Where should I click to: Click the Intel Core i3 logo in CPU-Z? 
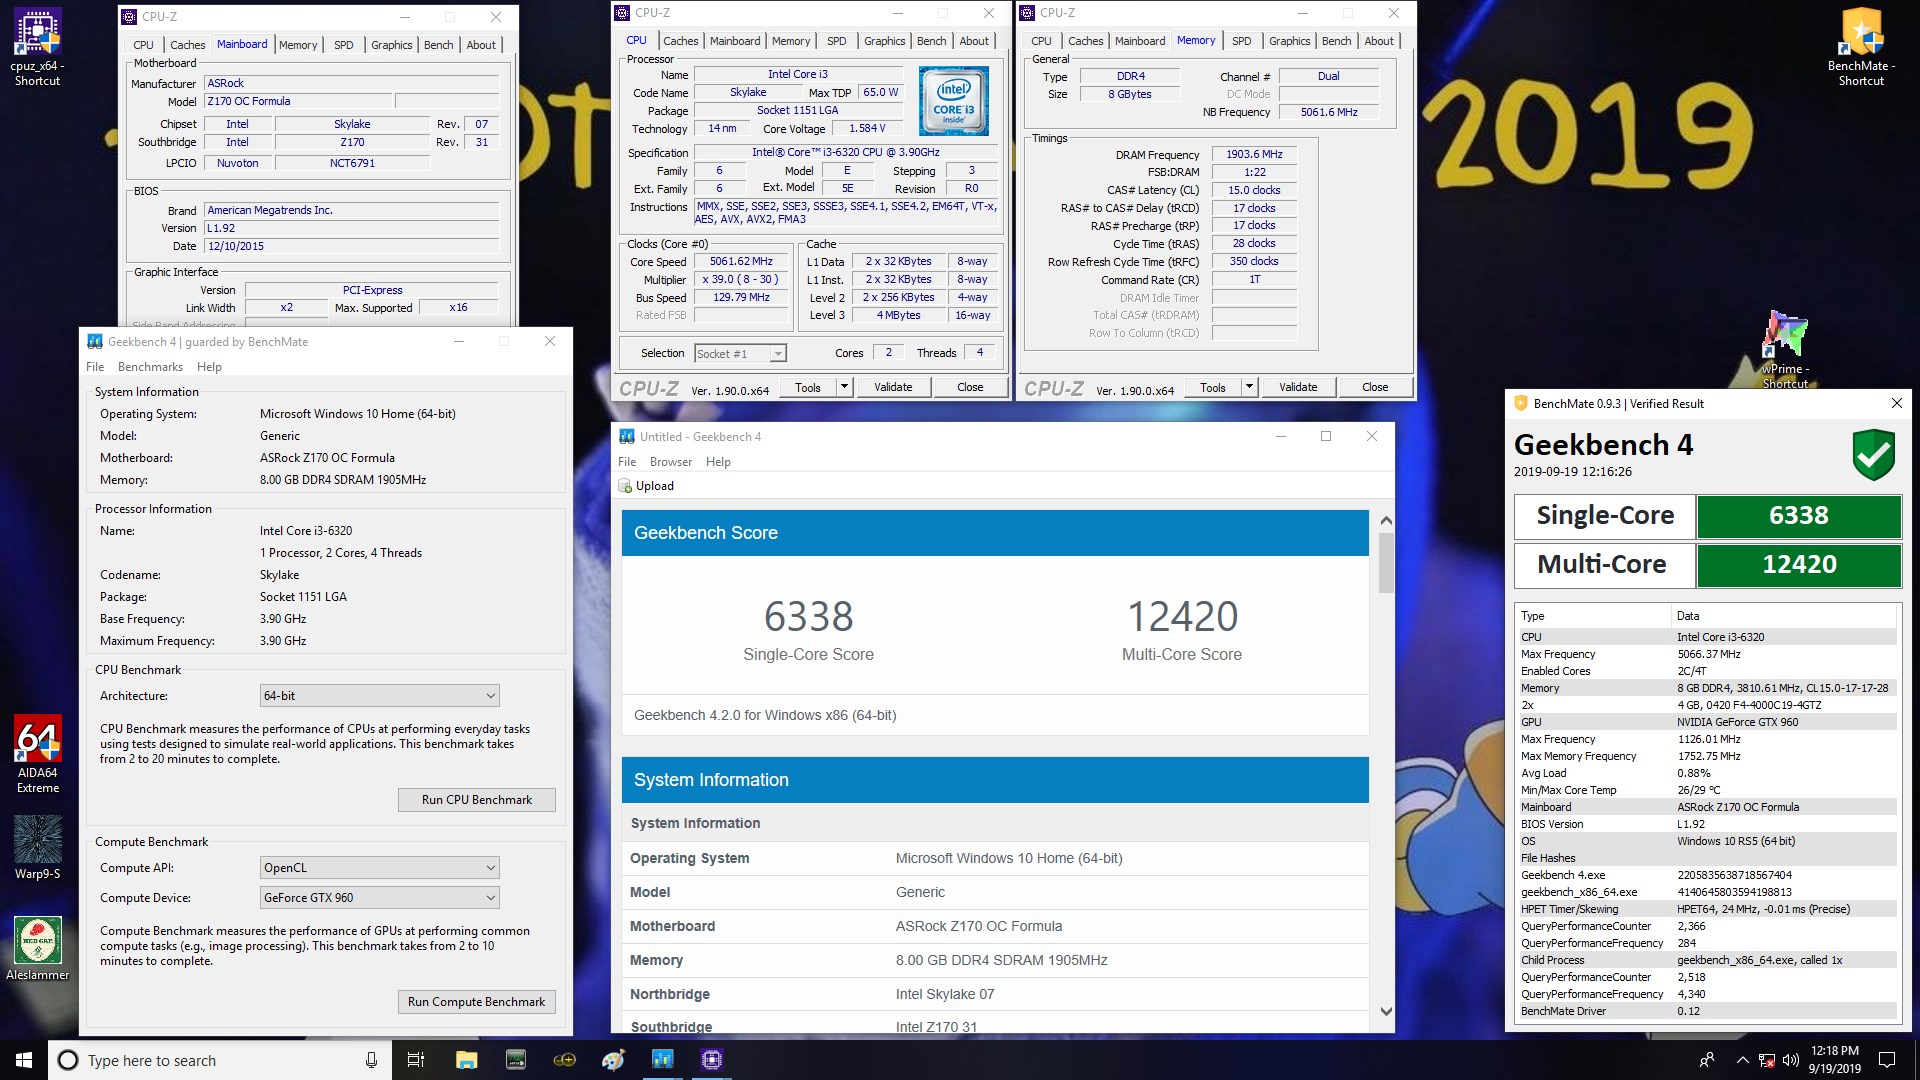tap(953, 101)
